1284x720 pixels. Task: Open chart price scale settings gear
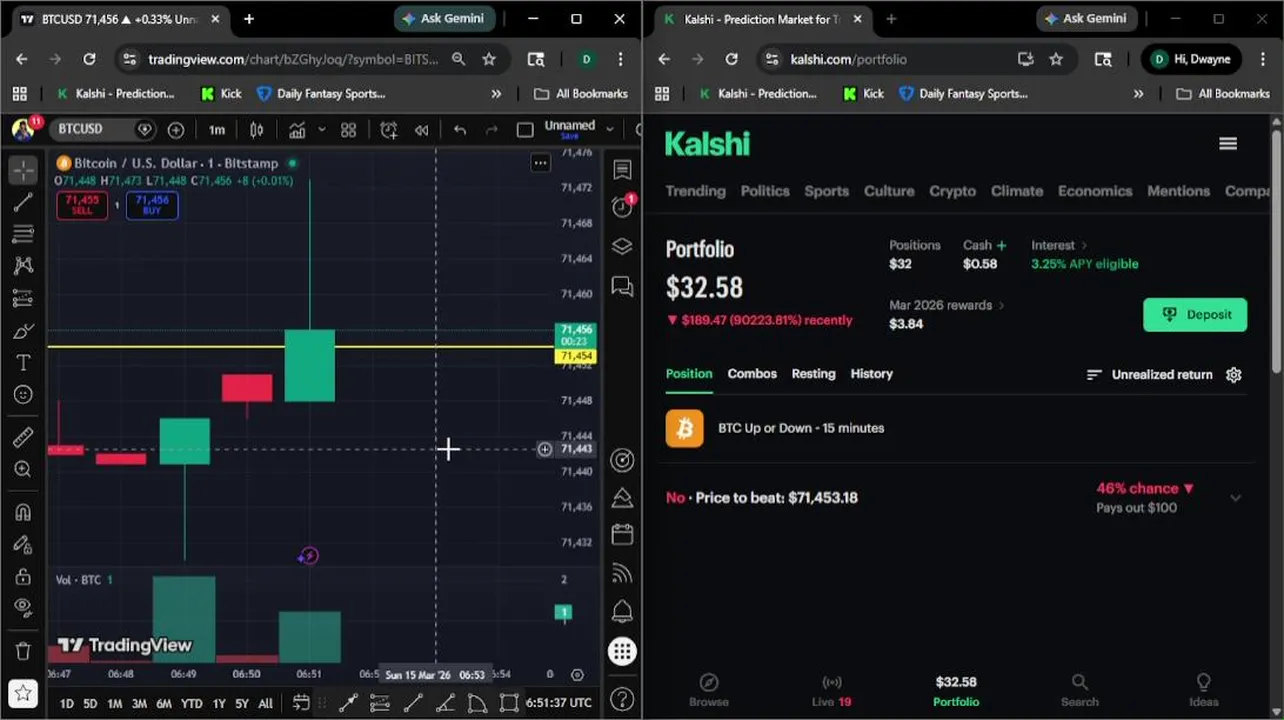click(x=577, y=675)
